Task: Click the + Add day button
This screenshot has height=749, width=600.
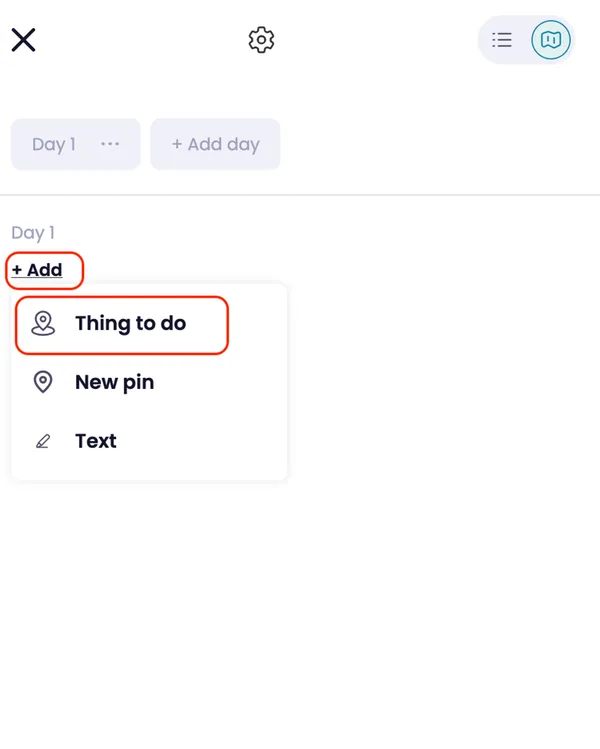Action: coord(215,145)
